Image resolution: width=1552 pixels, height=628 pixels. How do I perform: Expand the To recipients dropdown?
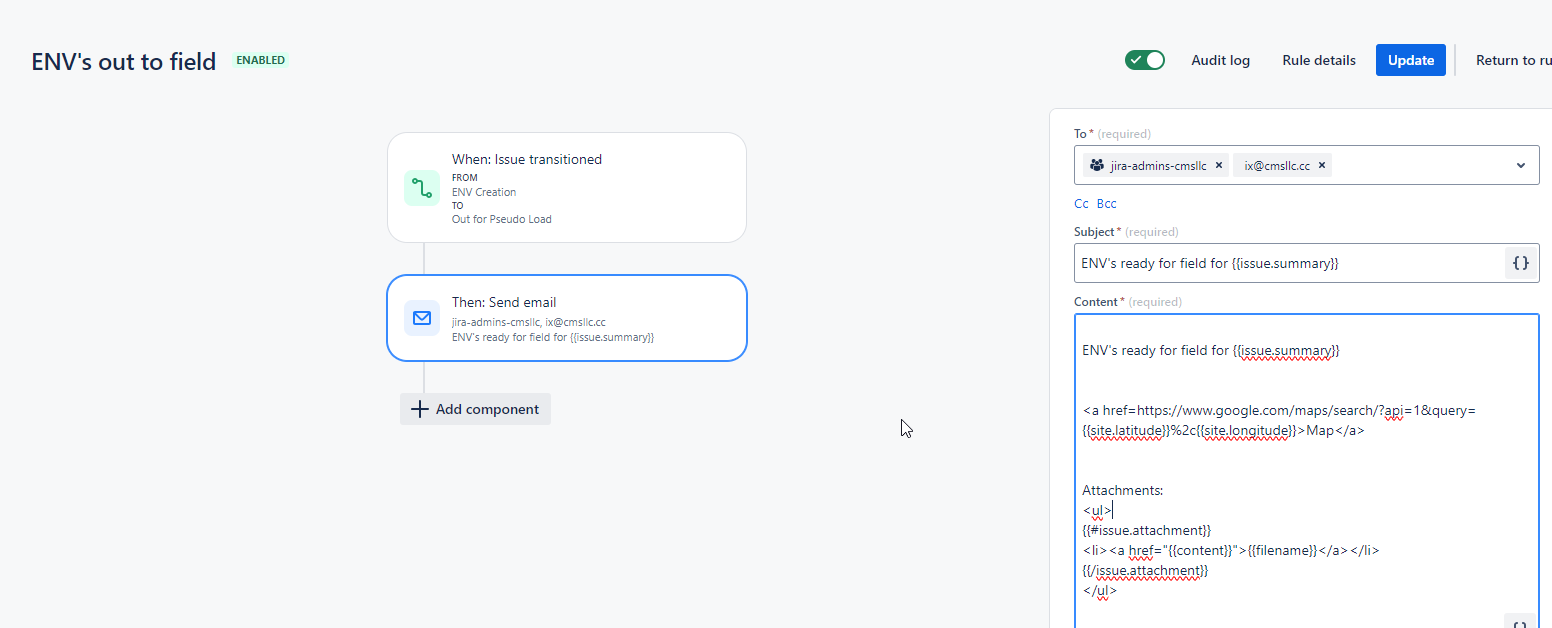coord(1521,166)
